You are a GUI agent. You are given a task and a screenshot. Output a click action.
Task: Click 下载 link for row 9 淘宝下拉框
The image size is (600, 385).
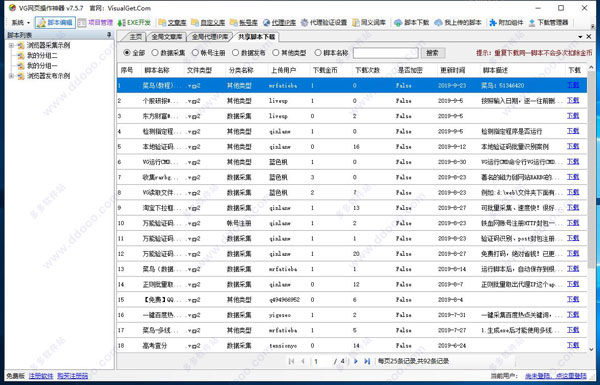coord(573,207)
